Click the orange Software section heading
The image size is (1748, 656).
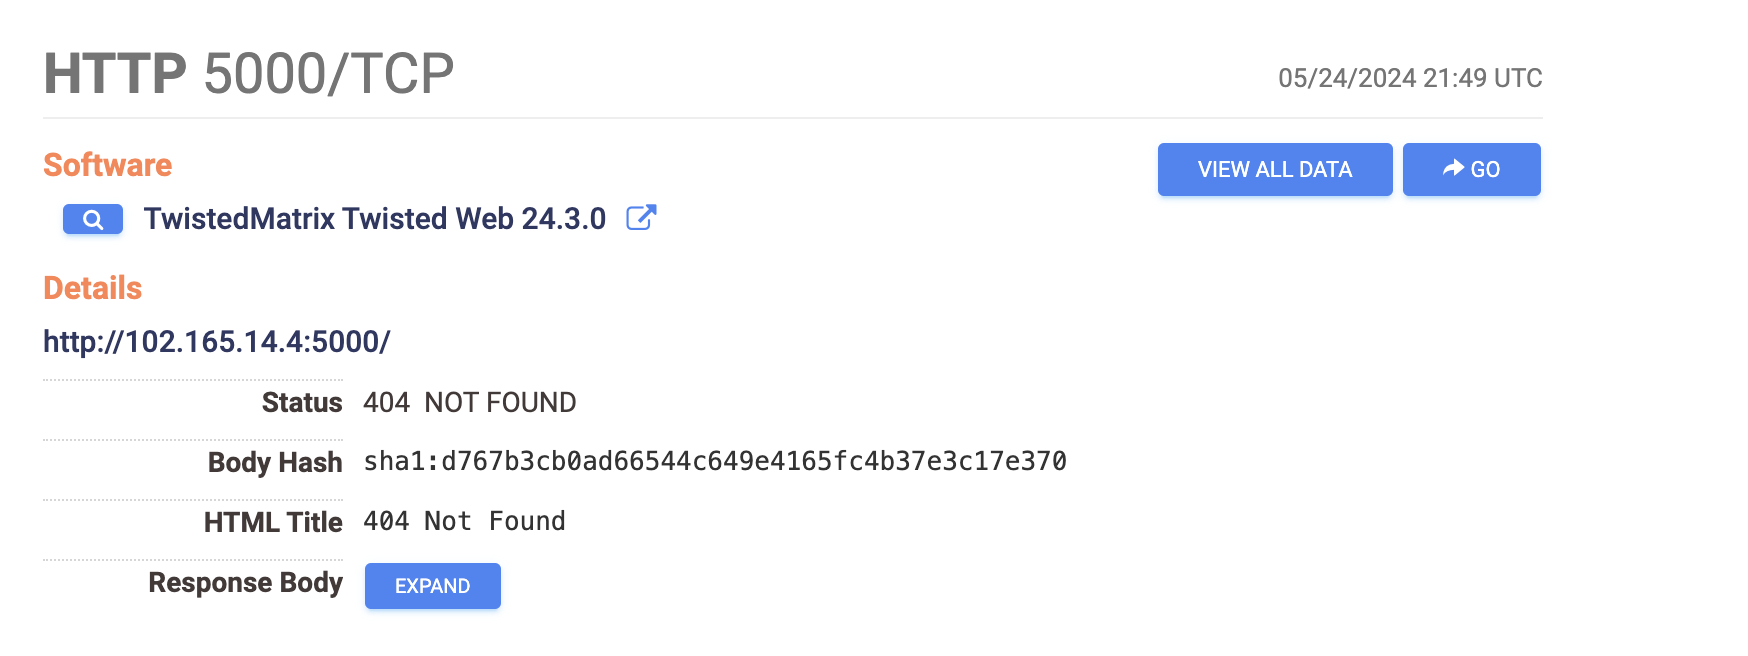coord(108,165)
